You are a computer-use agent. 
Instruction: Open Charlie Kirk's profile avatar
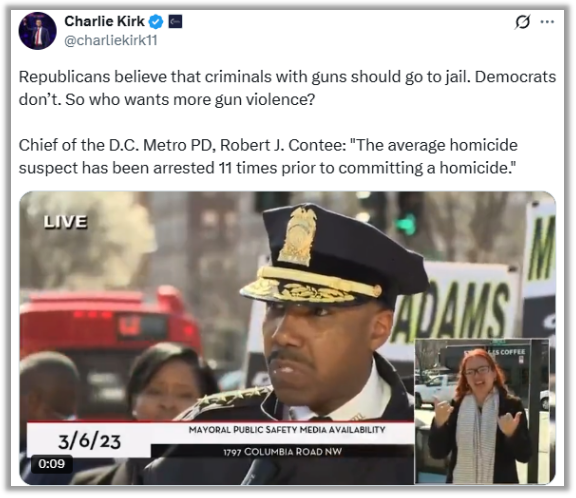(x=37, y=31)
